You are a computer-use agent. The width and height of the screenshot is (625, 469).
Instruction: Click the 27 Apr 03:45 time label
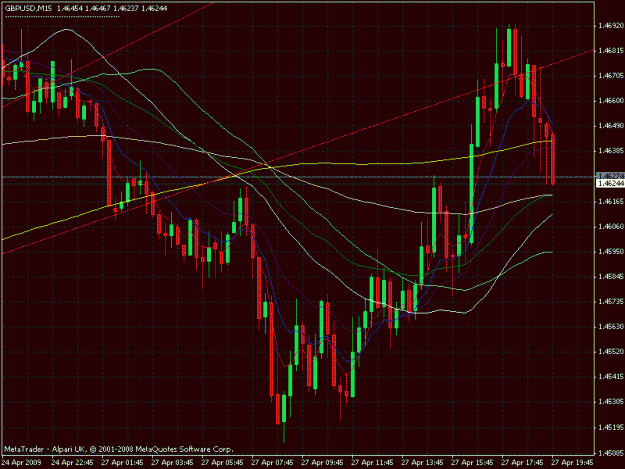point(172,463)
